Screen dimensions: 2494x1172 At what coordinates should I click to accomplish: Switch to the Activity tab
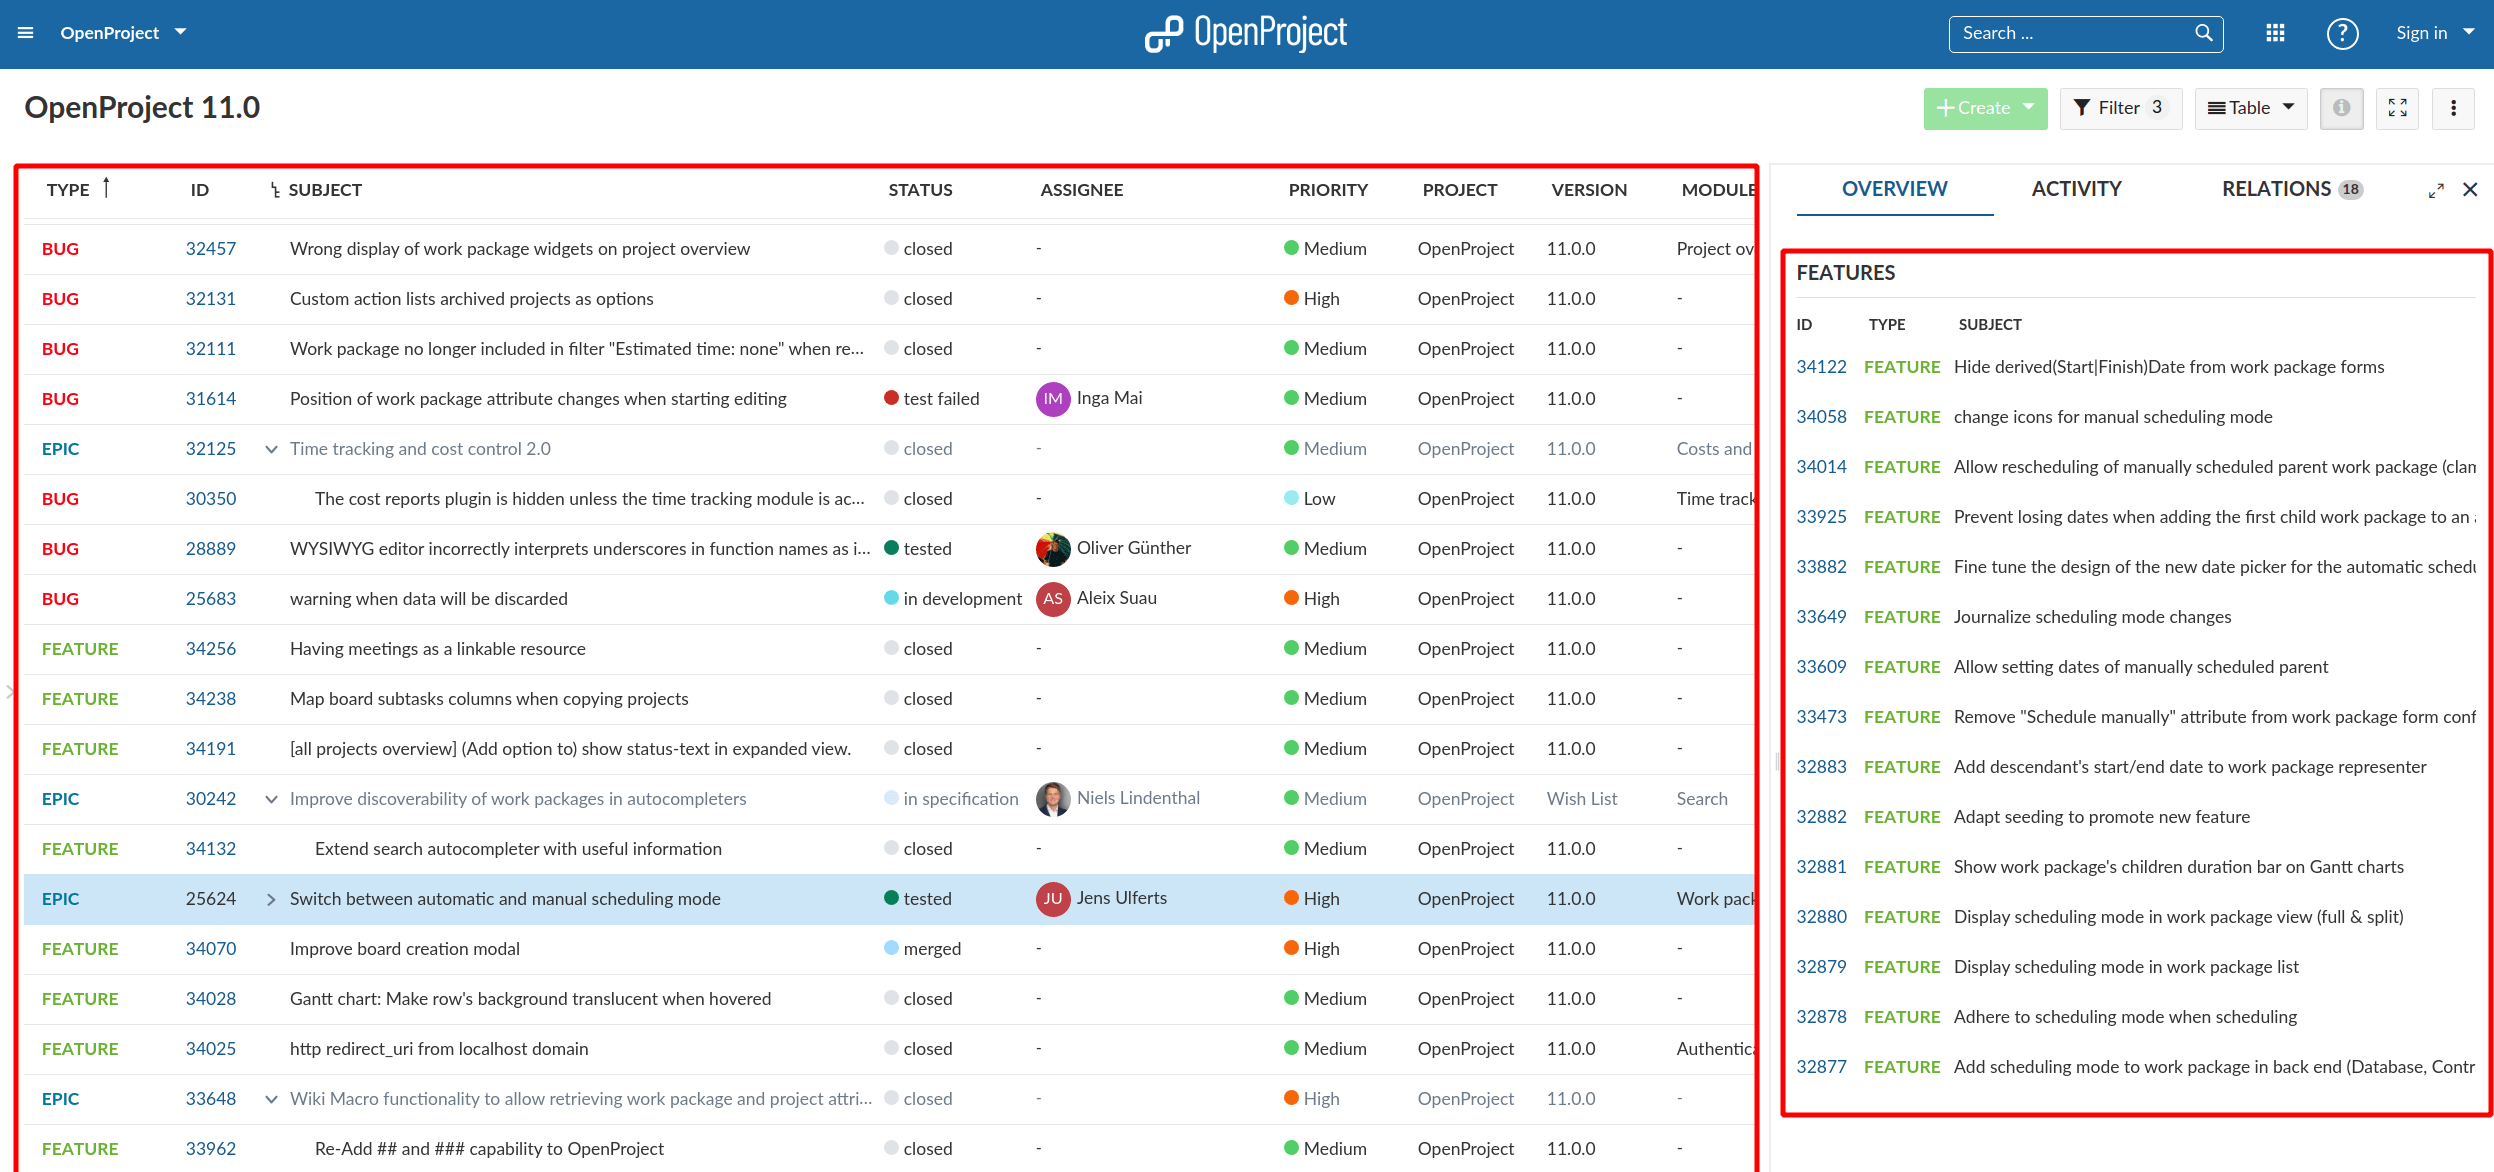click(2076, 188)
